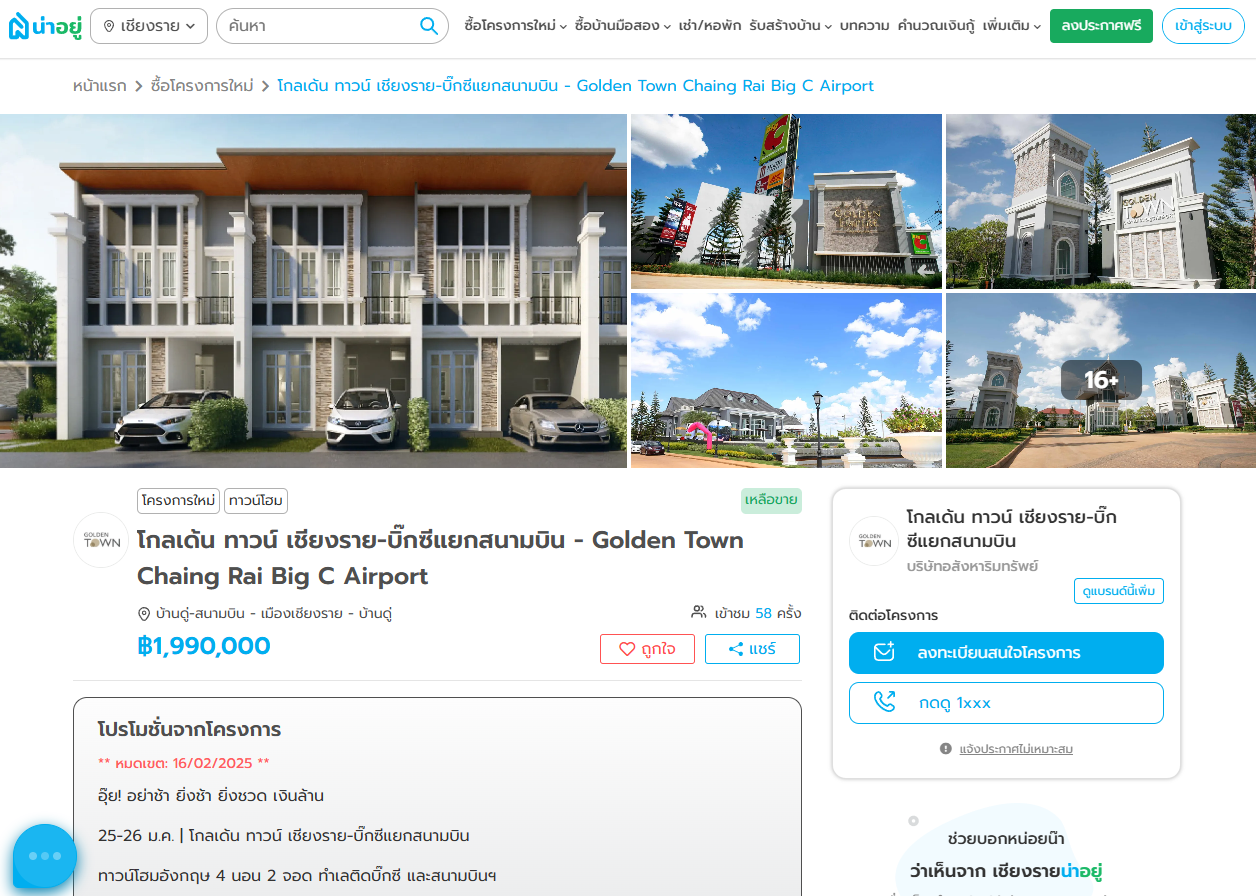Click the address บ้านดู่-สนามบิน - เมืองเชียงราย
Screen dimensions: 1256x896
274,613
